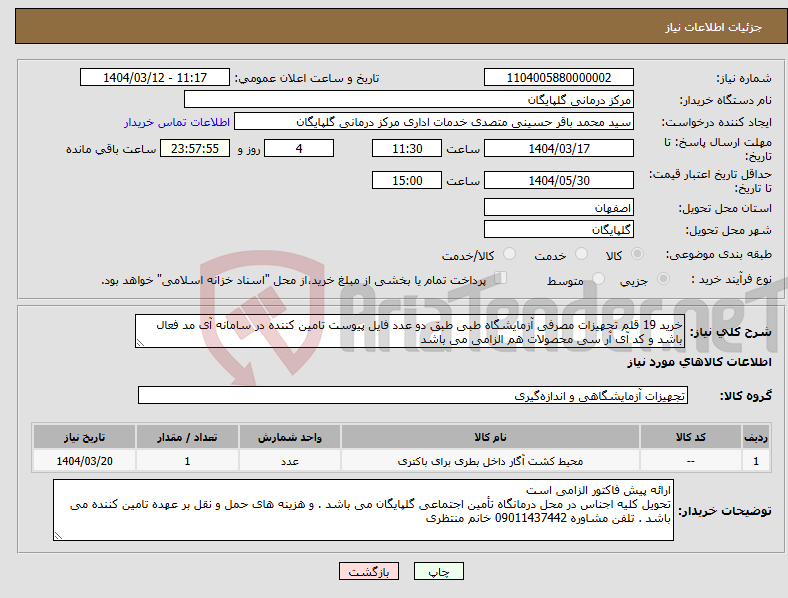Select the کالا radio button
This screenshot has height=598, width=788.
pos(637,254)
